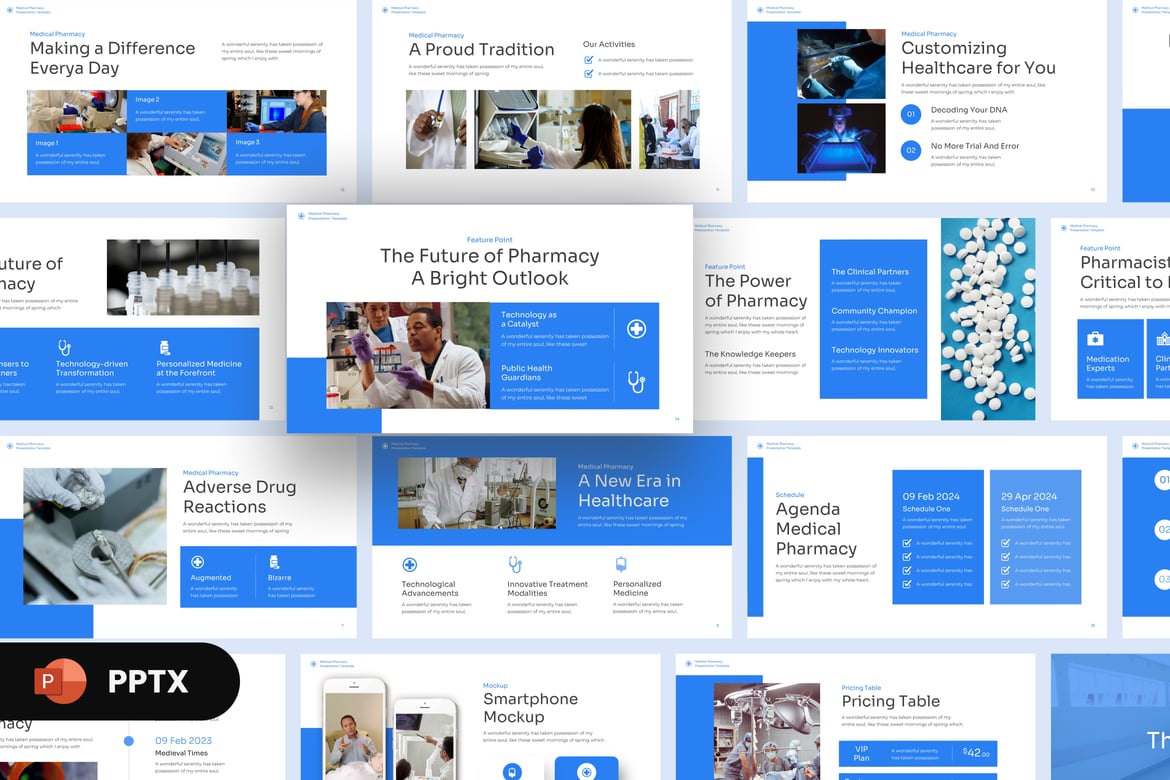Select the larger phone mockup image
The image size is (1170, 780).
354,729
